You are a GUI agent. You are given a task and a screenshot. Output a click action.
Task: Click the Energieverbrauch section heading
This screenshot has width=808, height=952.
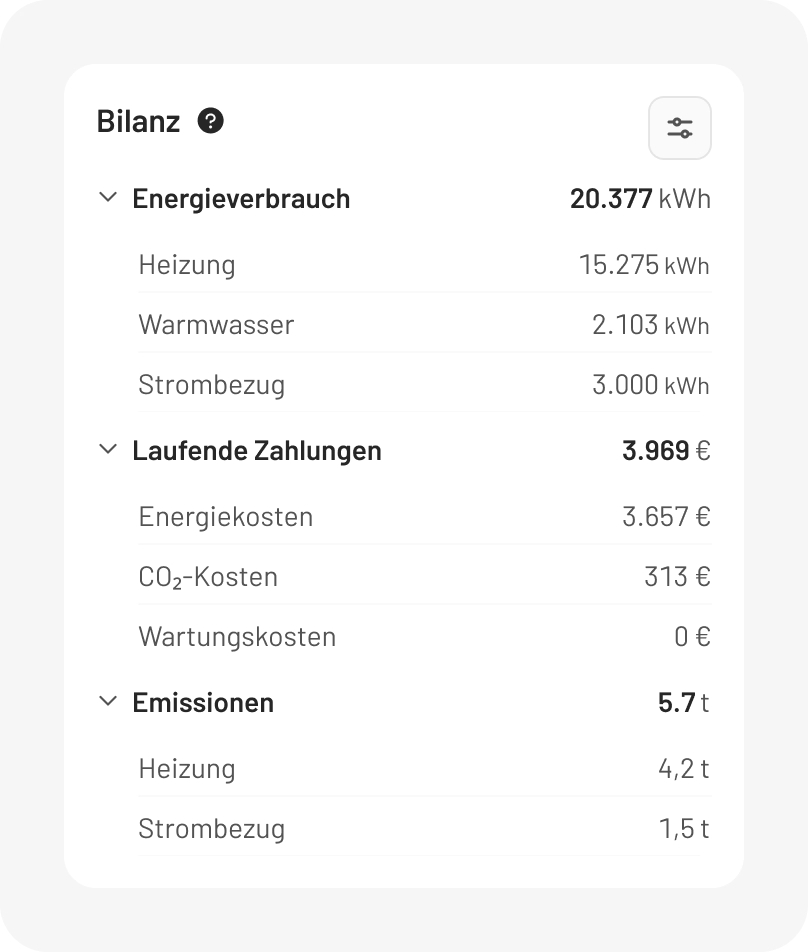(241, 199)
